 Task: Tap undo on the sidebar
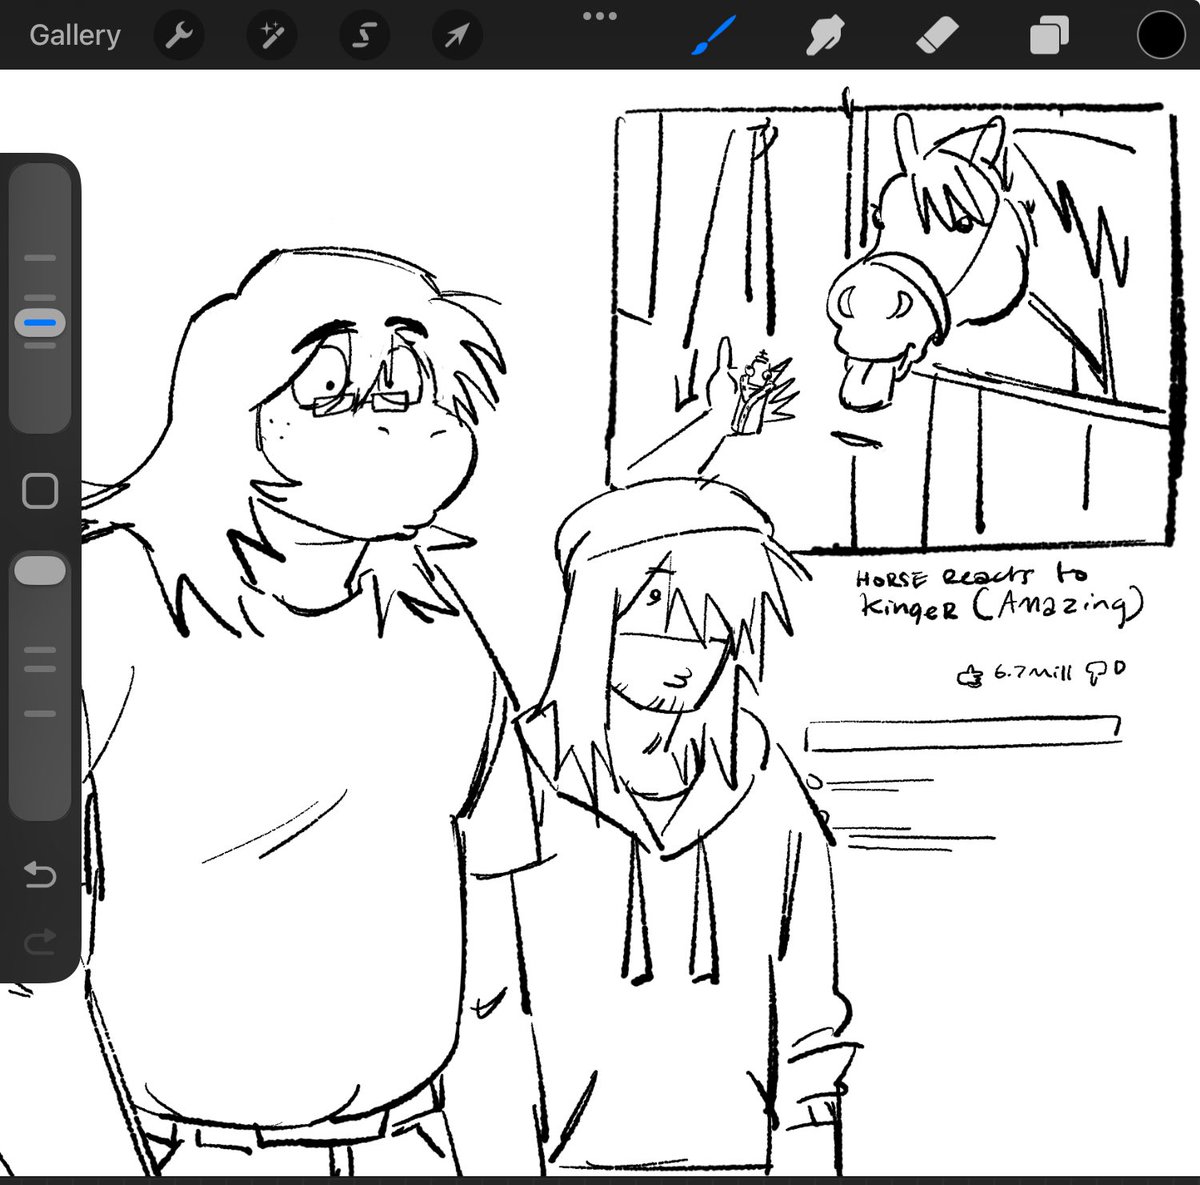pyautogui.click(x=39, y=875)
